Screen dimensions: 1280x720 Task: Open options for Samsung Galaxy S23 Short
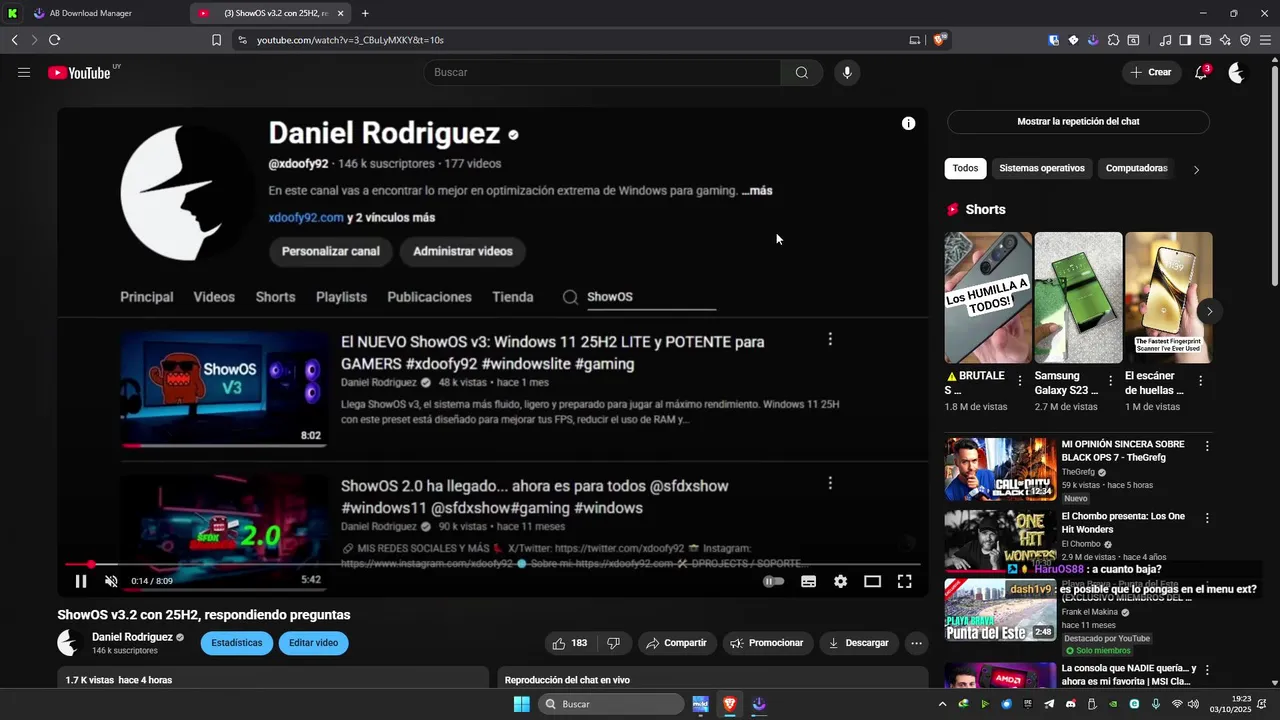click(1110, 381)
